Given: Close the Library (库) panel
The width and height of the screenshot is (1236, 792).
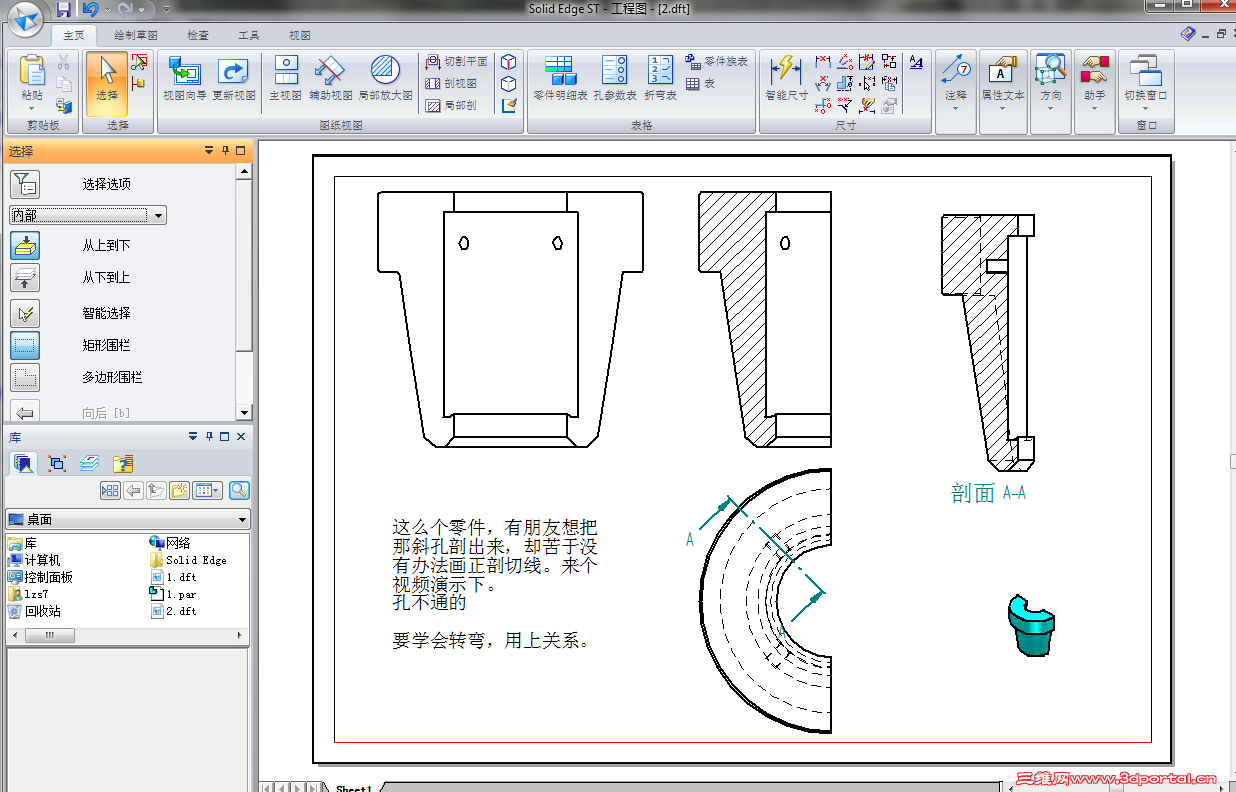Looking at the screenshot, I should click(x=241, y=437).
